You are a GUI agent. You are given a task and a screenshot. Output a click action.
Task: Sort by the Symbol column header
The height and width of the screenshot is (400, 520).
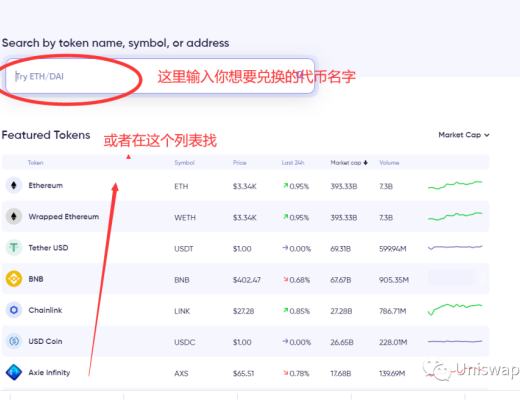[184, 163]
